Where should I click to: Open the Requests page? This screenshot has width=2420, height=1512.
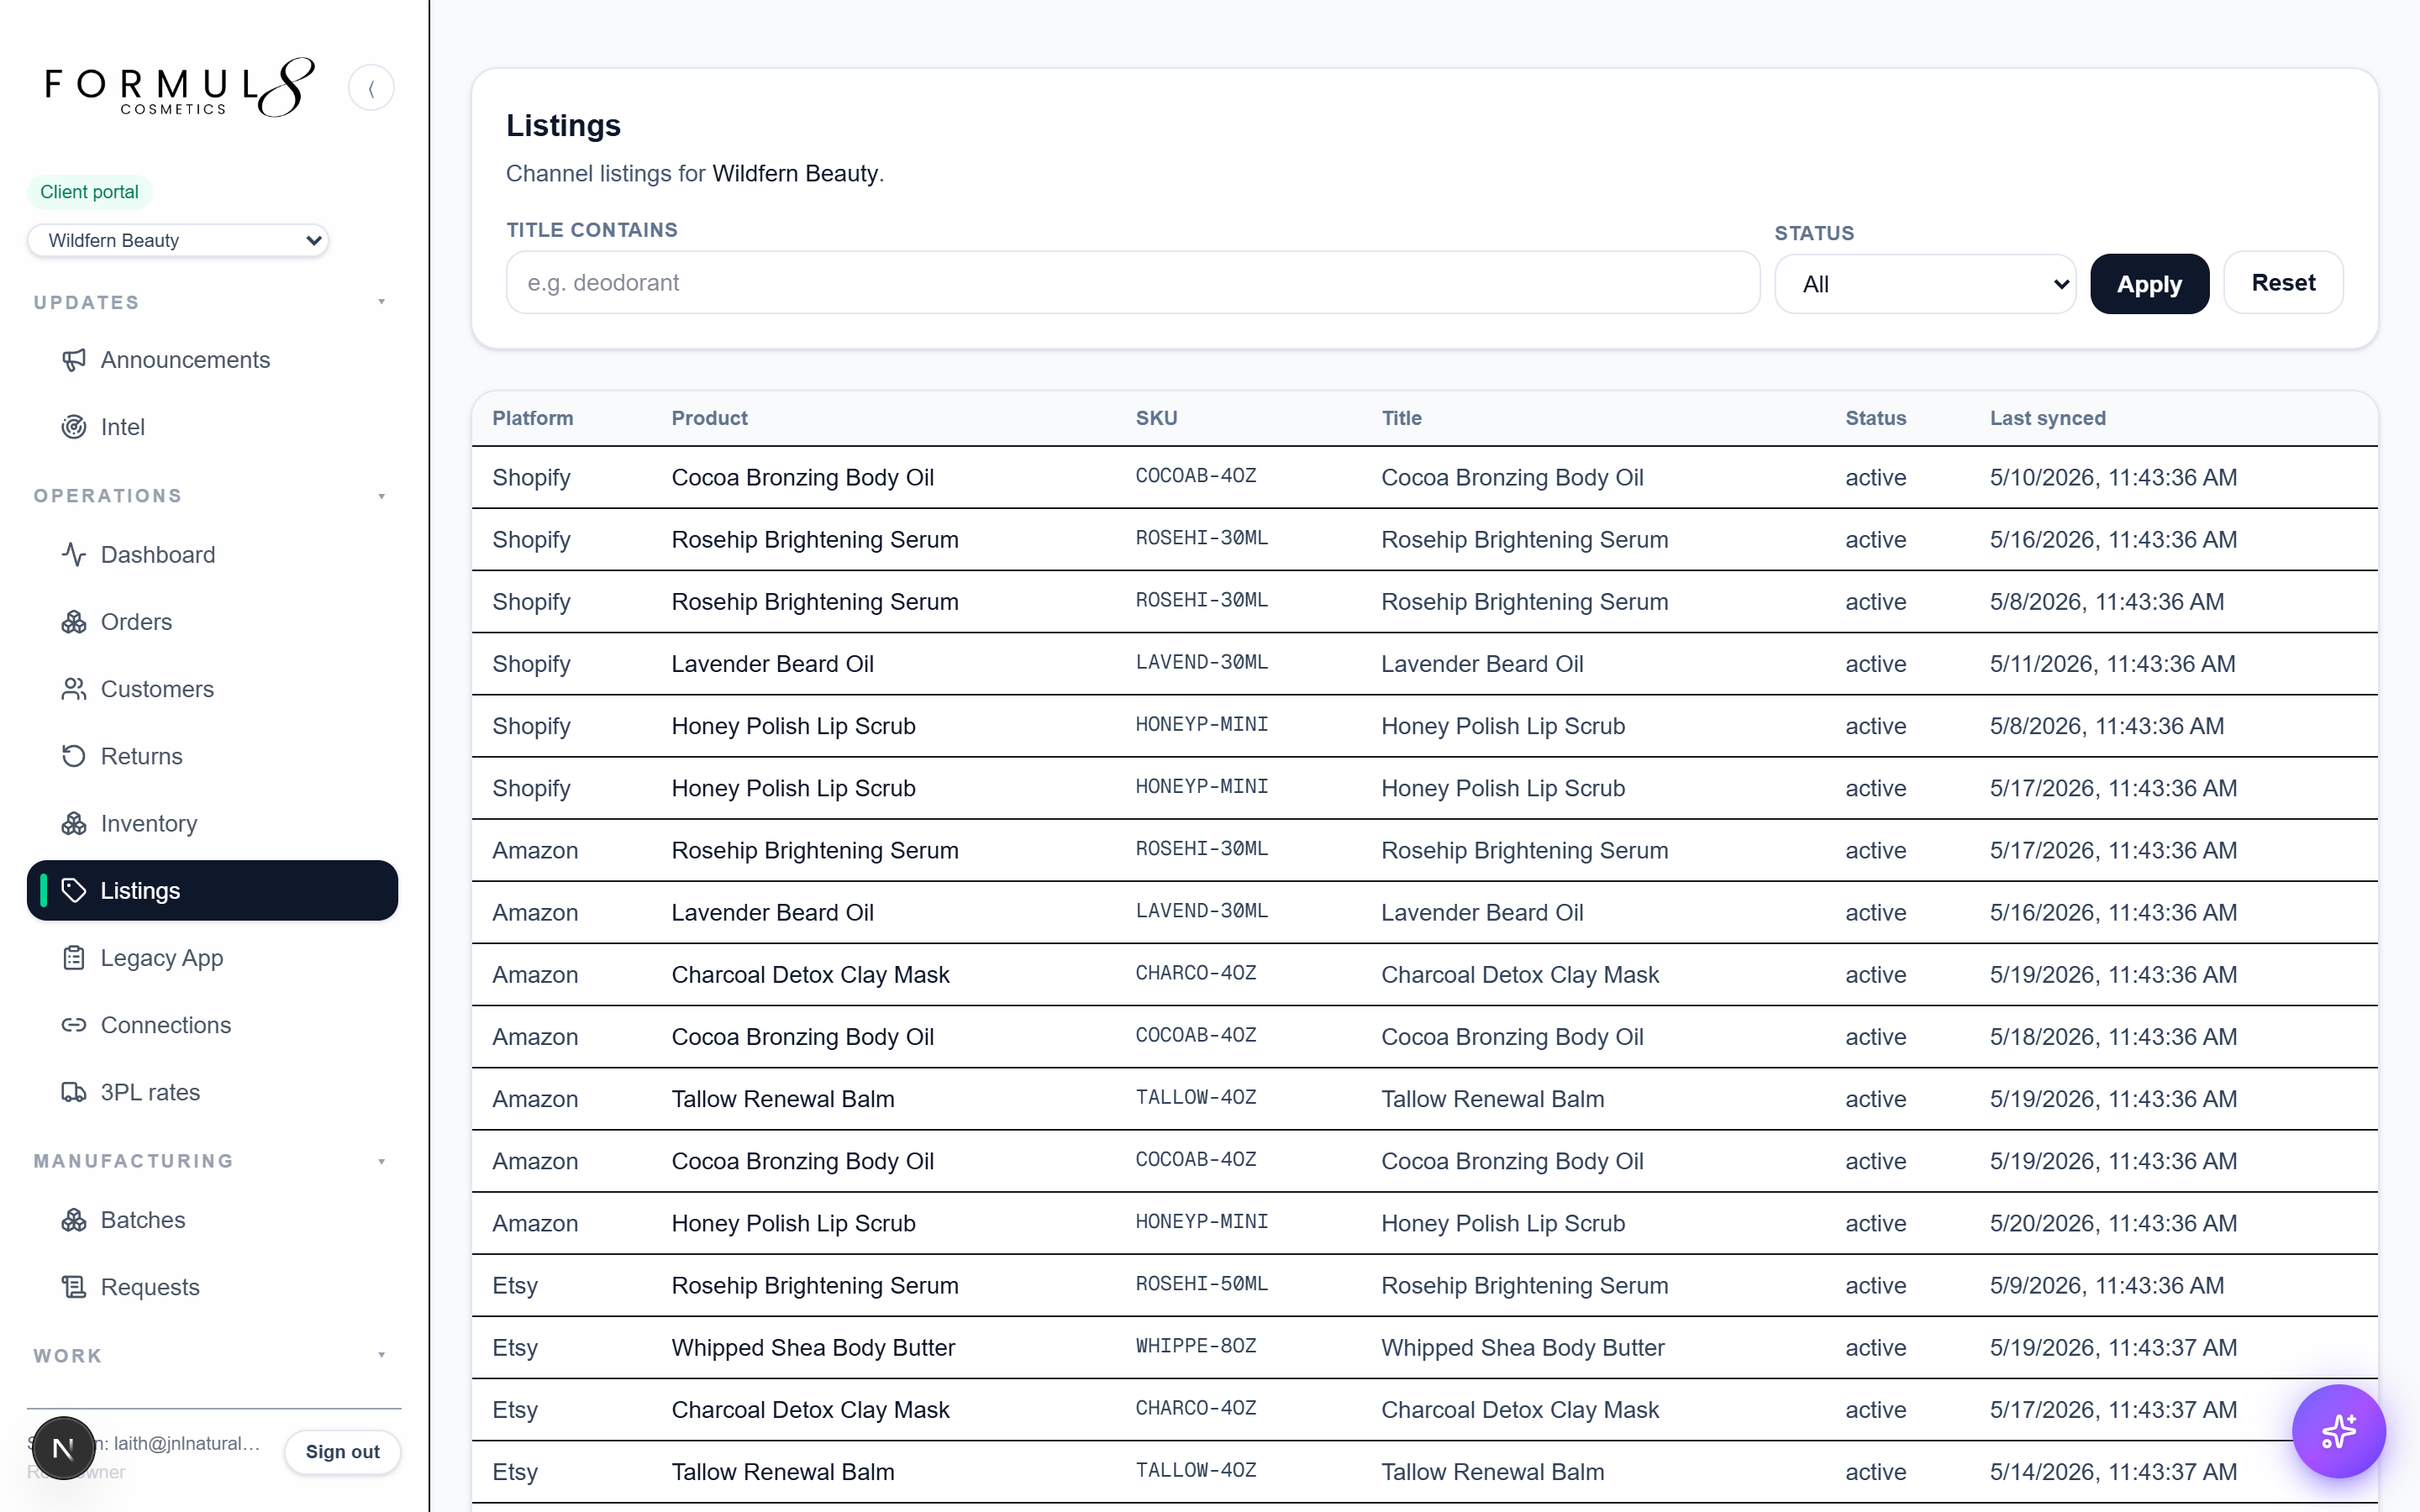click(x=212, y=1287)
